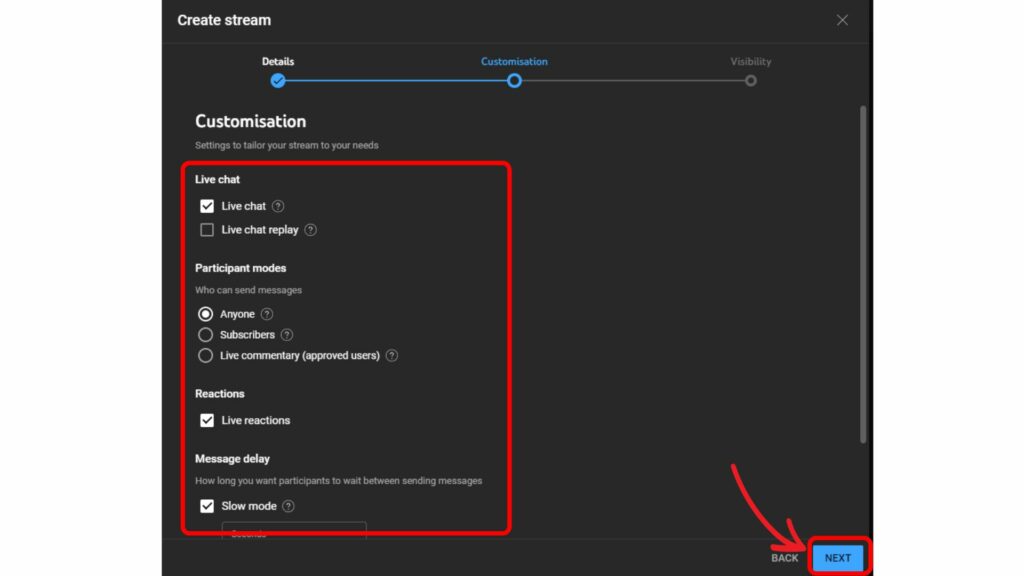Viewport: 1024px width, 576px height.
Task: Enable Live chat replay checkbox
Action: (207, 230)
